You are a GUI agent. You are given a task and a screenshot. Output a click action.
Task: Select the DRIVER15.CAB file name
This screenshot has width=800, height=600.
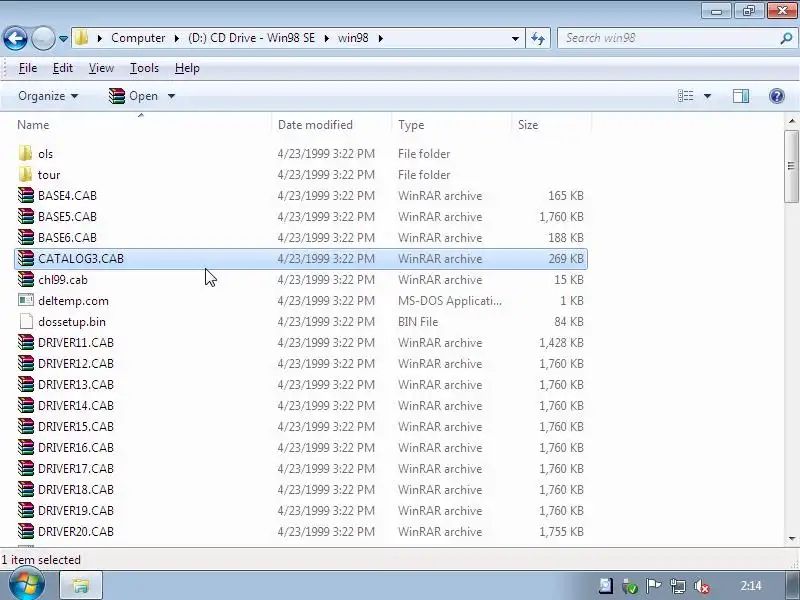click(x=76, y=427)
